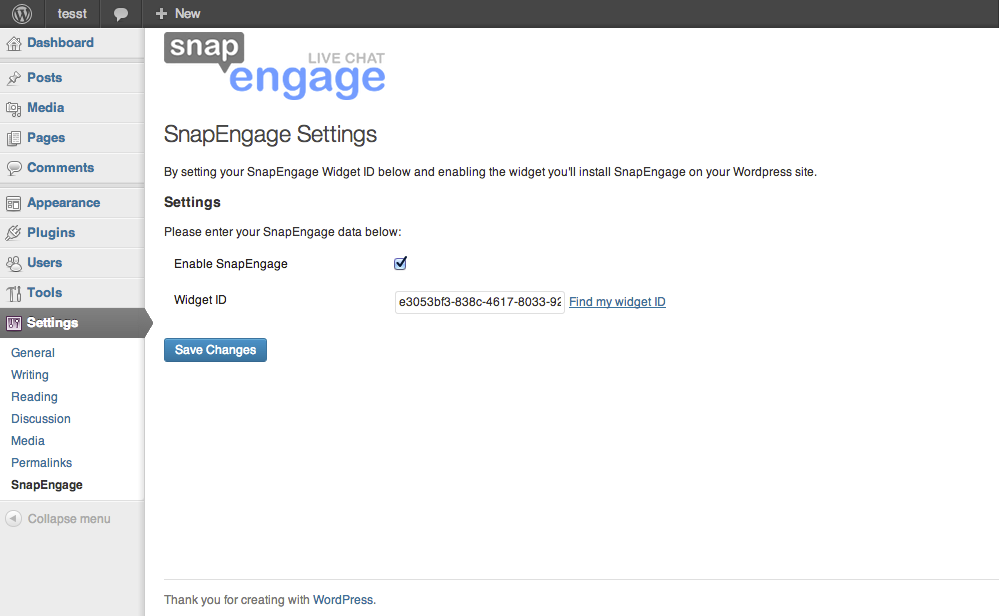This screenshot has height=616, width=999.
Task: Select the SnapEngage settings submenu
Action: pos(47,485)
